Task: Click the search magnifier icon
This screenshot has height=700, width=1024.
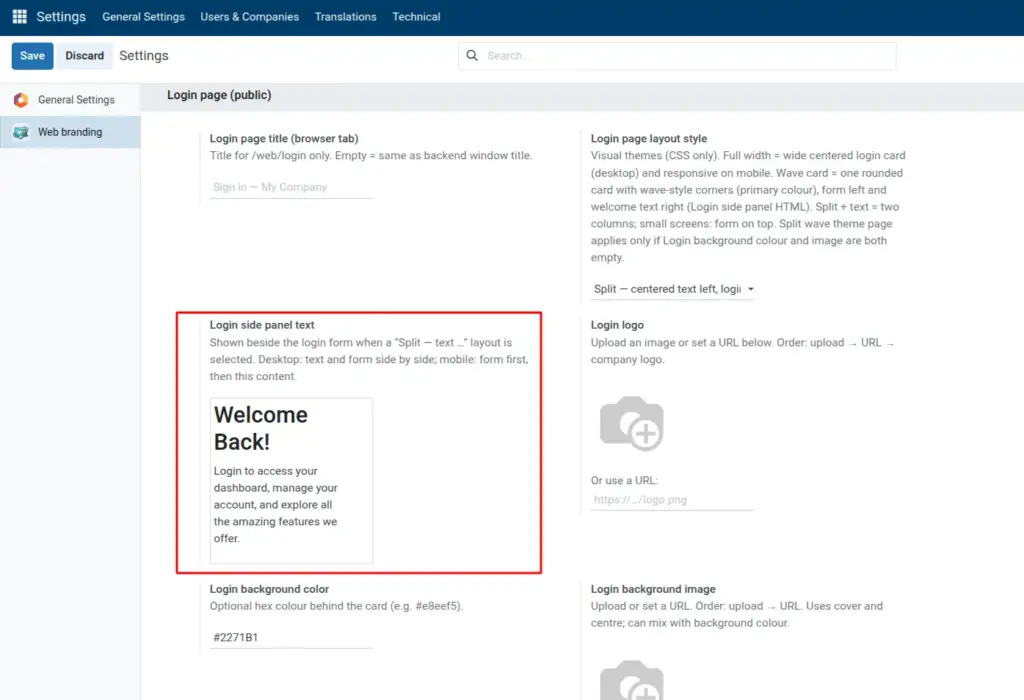Action: coord(472,56)
